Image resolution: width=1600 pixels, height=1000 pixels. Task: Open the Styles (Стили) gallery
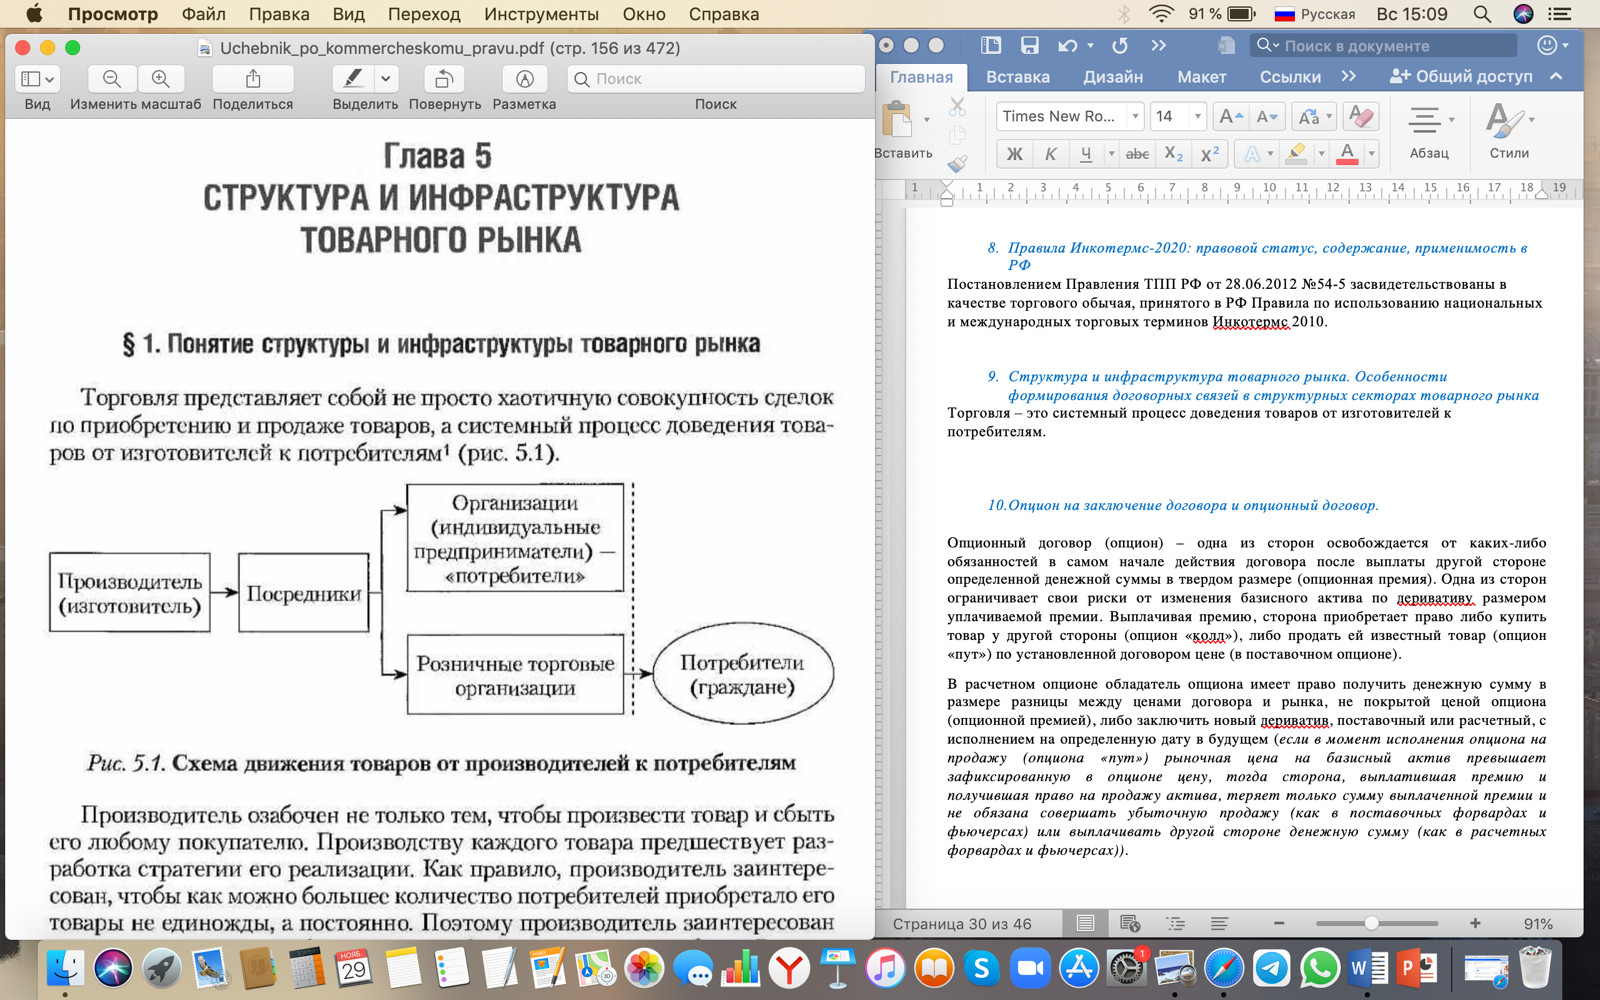pyautogui.click(x=1509, y=131)
